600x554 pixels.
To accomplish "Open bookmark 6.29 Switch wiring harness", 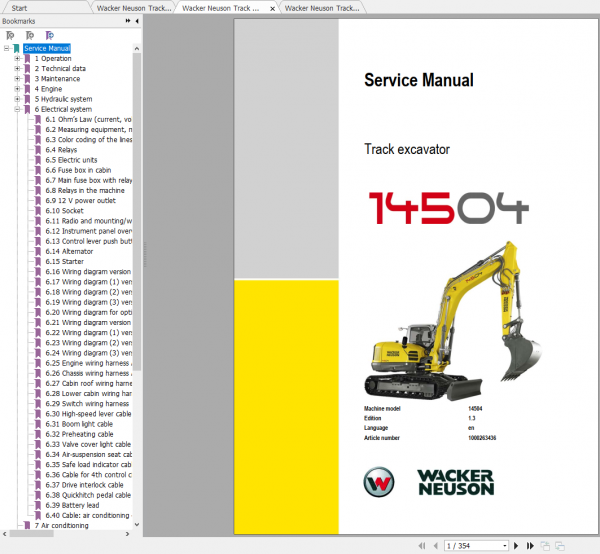I will (x=87, y=404).
